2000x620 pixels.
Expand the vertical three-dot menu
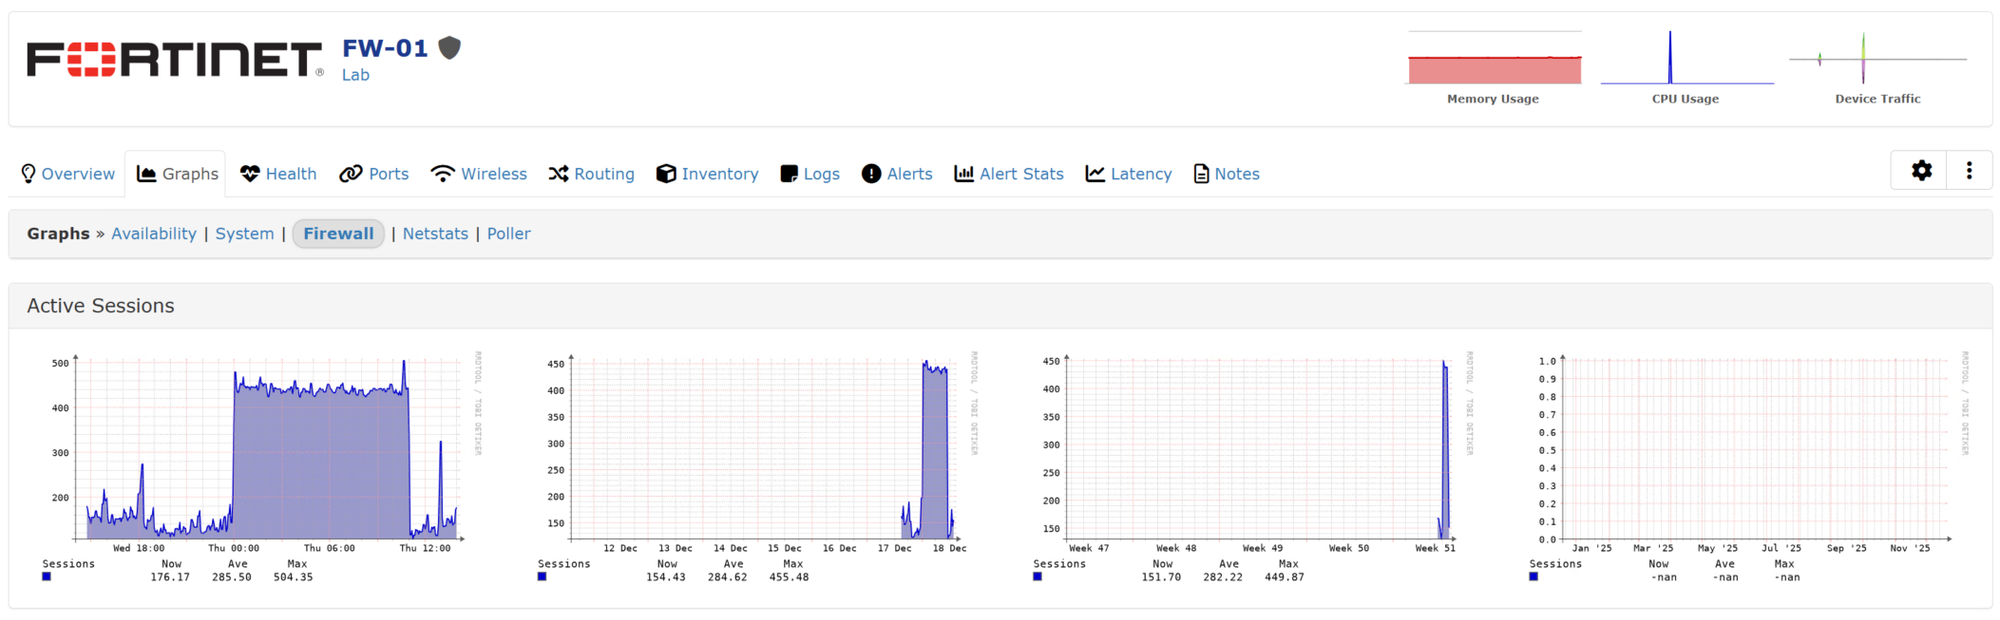[1969, 171]
